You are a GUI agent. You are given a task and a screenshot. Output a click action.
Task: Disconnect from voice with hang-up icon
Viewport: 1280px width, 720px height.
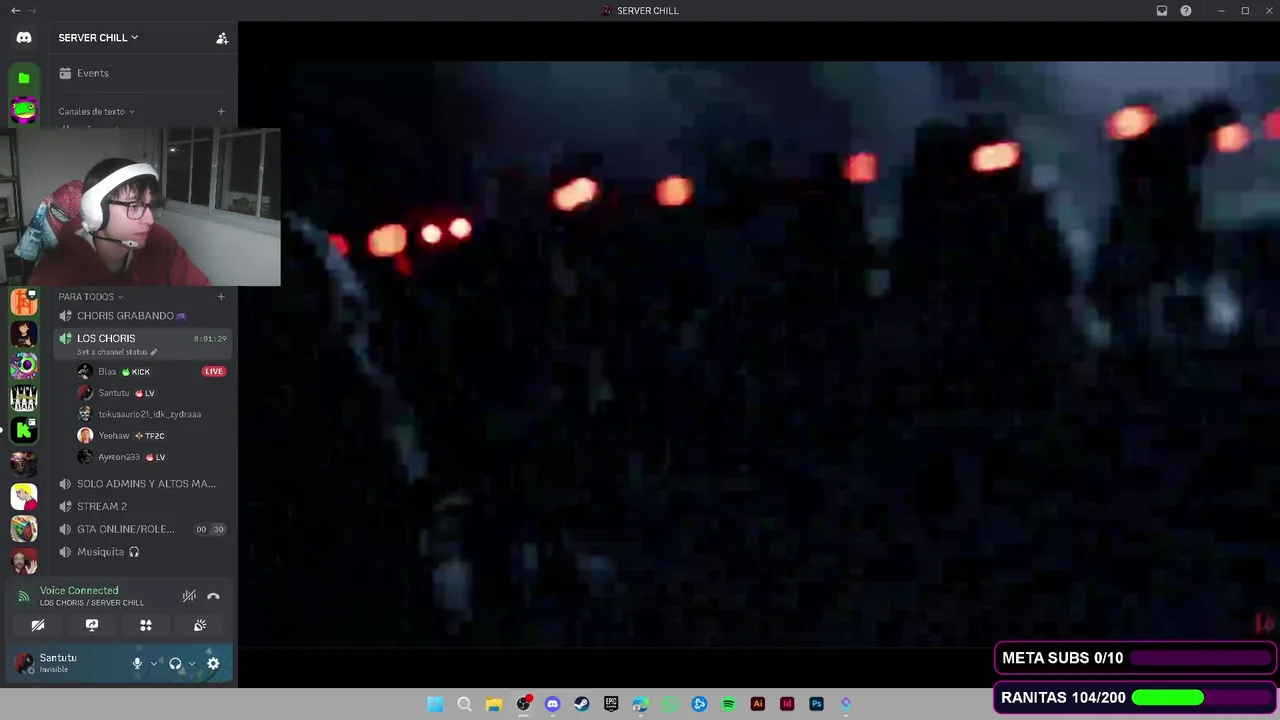coord(213,596)
